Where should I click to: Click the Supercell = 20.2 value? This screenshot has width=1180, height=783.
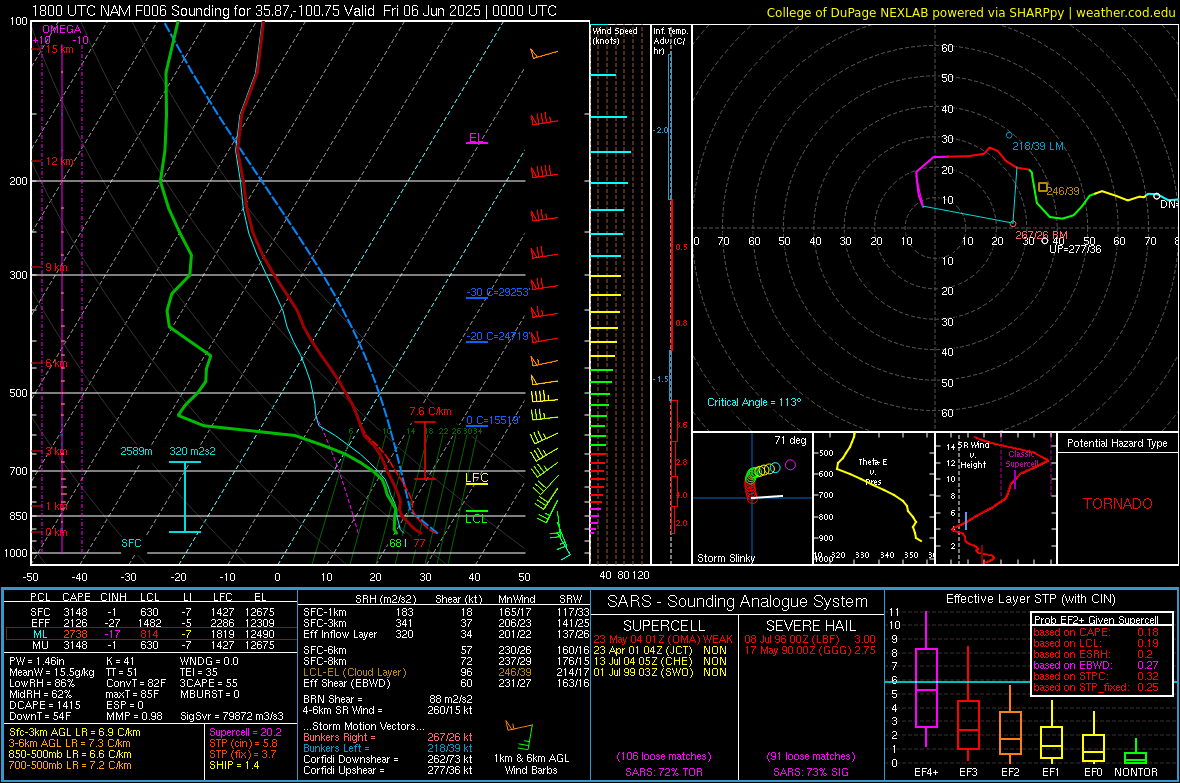point(245,732)
